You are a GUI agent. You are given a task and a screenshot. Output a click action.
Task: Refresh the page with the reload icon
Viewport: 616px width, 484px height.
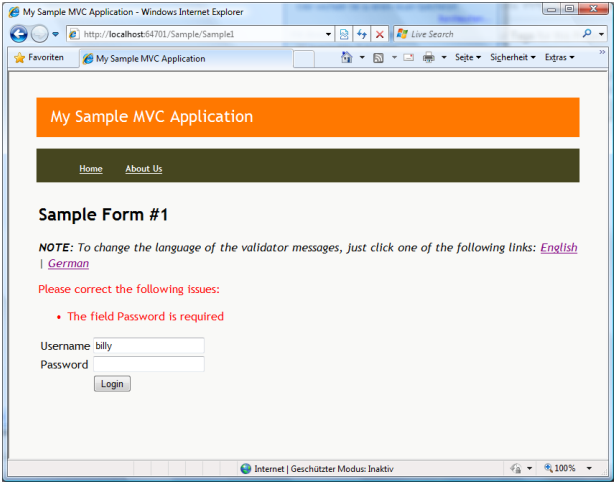coord(362,34)
